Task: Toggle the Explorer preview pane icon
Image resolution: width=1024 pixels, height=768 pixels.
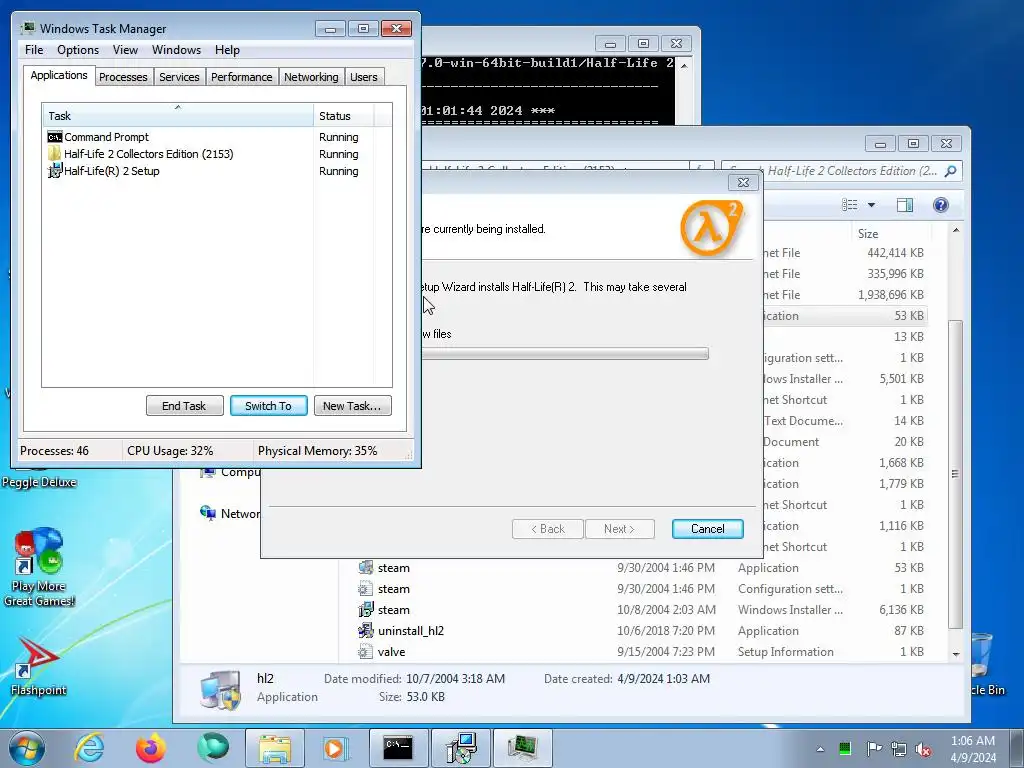Action: (x=904, y=205)
